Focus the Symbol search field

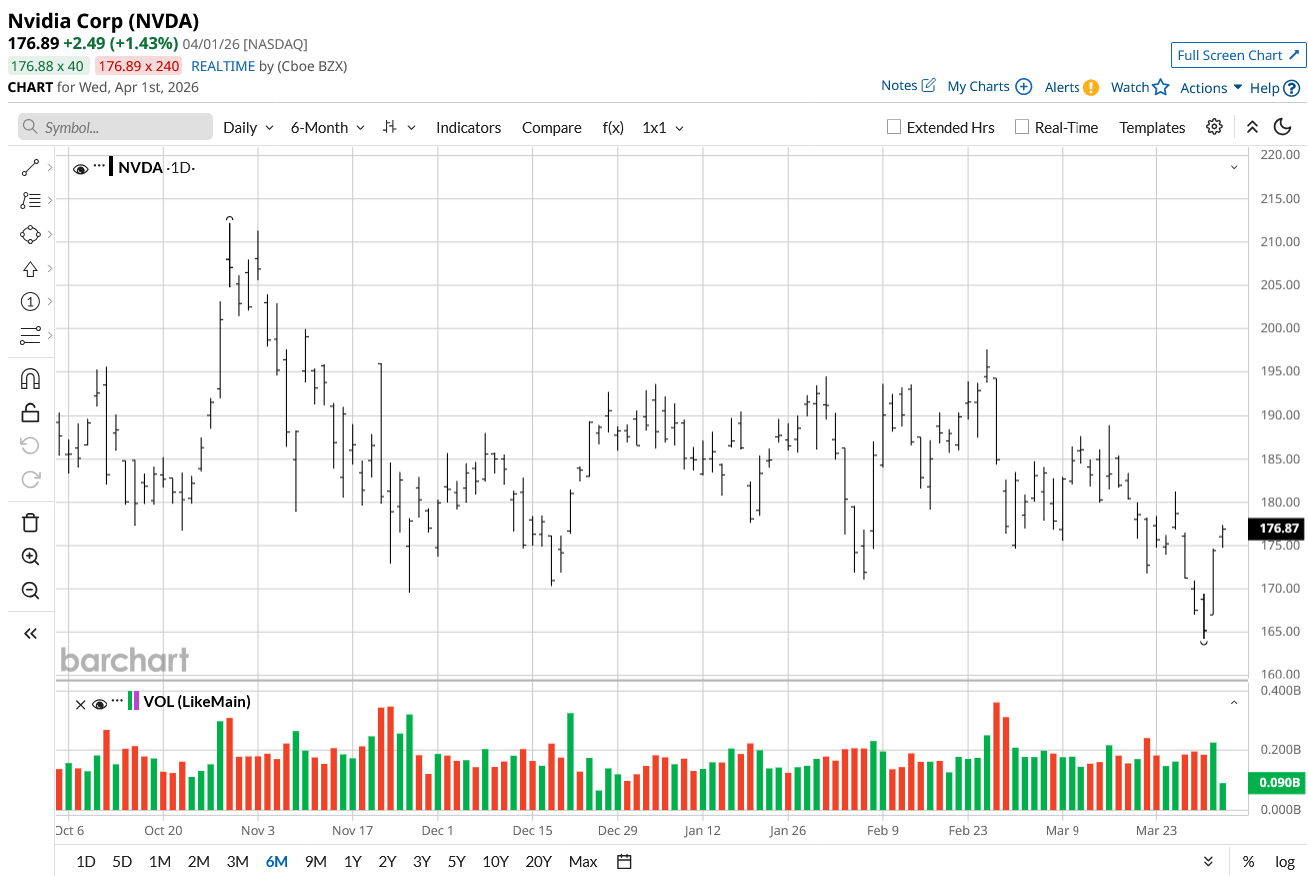pyautogui.click(x=115, y=127)
